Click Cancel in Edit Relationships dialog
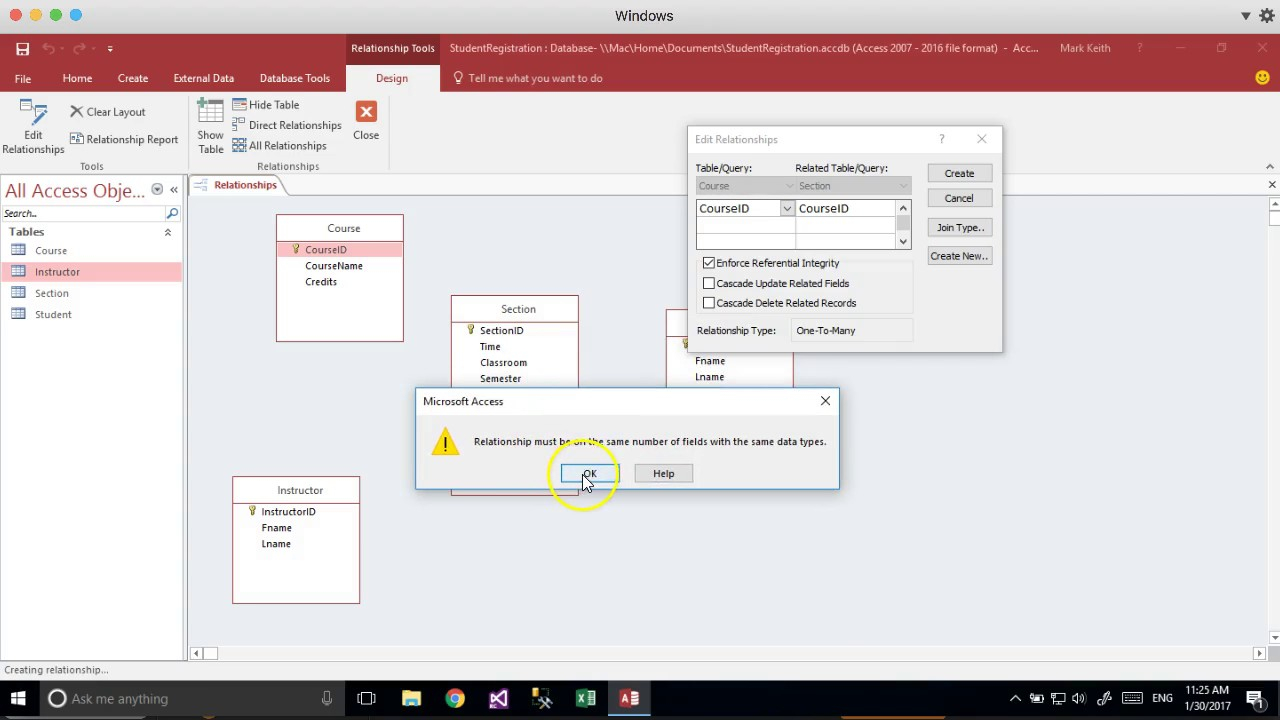This screenshot has height=720, width=1280. click(x=959, y=198)
